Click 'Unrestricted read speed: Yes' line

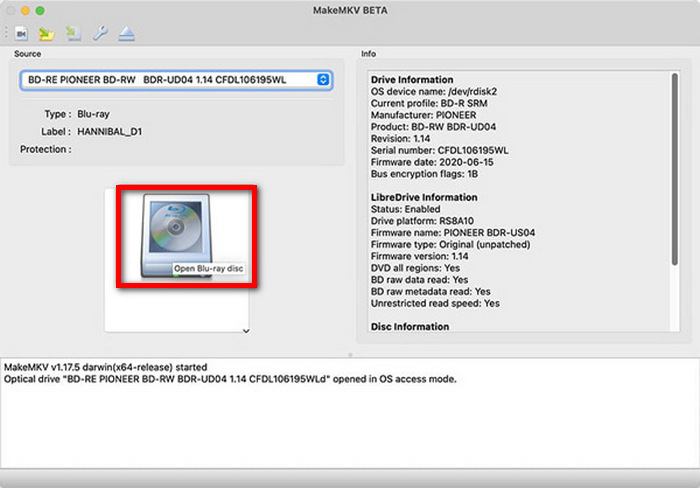435,303
